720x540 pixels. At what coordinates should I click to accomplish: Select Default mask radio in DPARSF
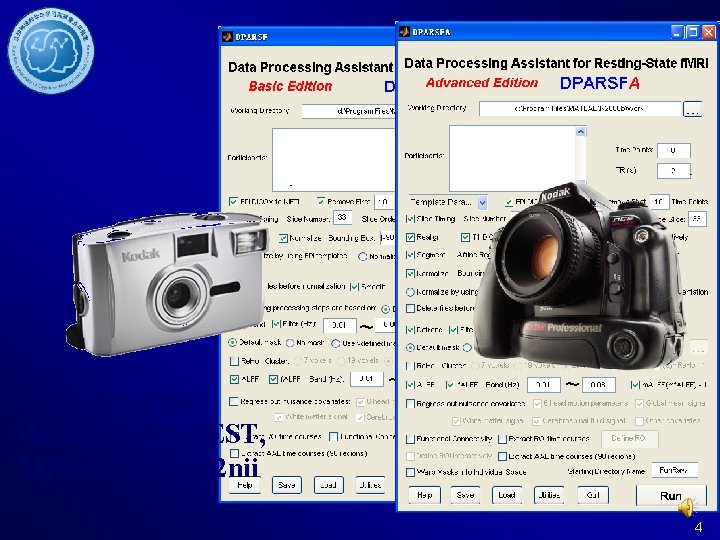pos(232,343)
